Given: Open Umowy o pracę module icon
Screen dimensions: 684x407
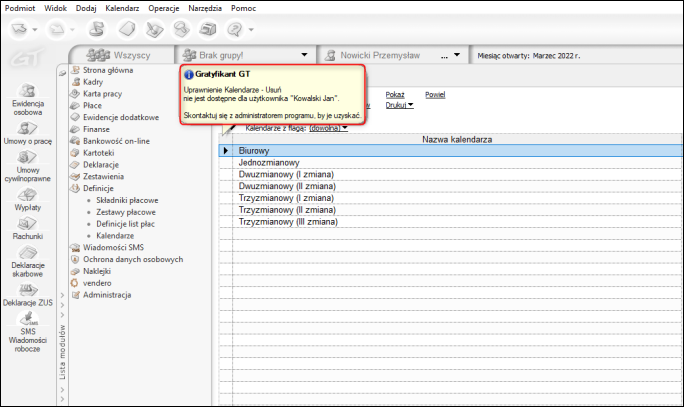Looking at the screenshot, I should pos(27,133).
